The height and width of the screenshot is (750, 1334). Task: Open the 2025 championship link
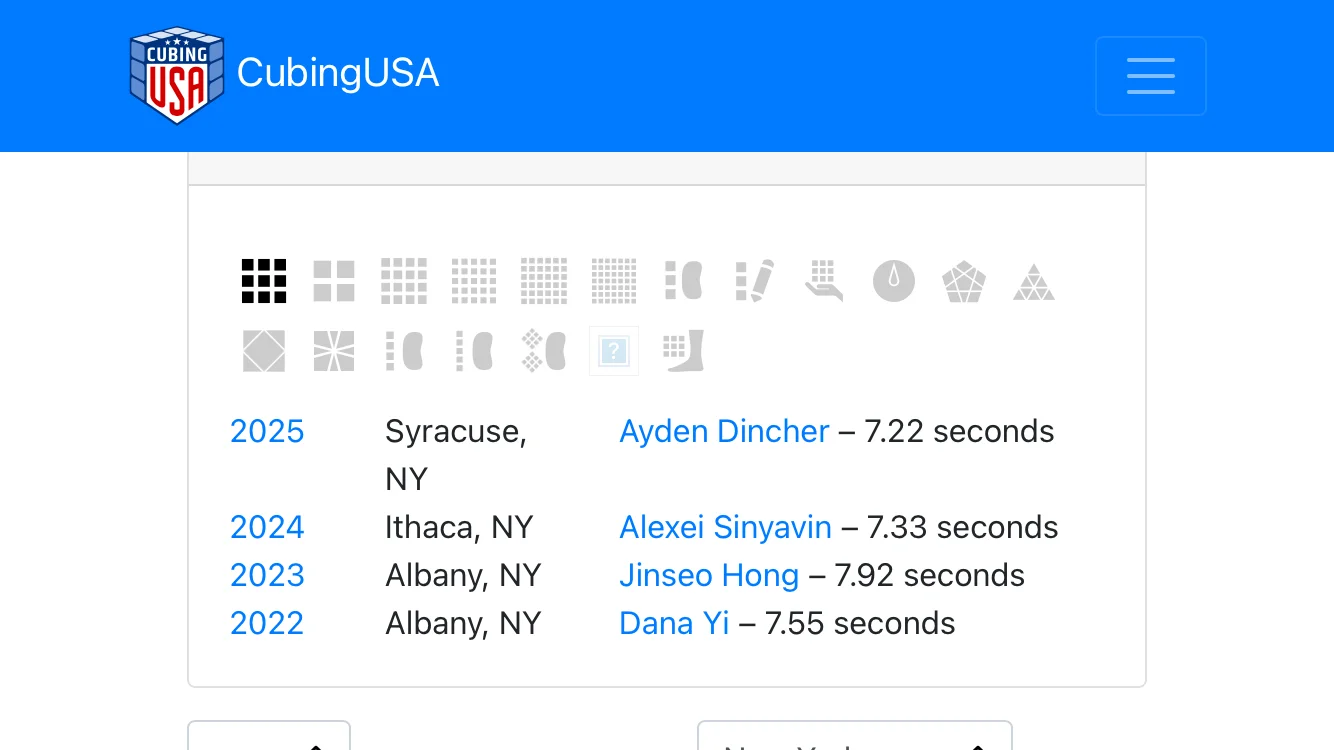coord(267,431)
